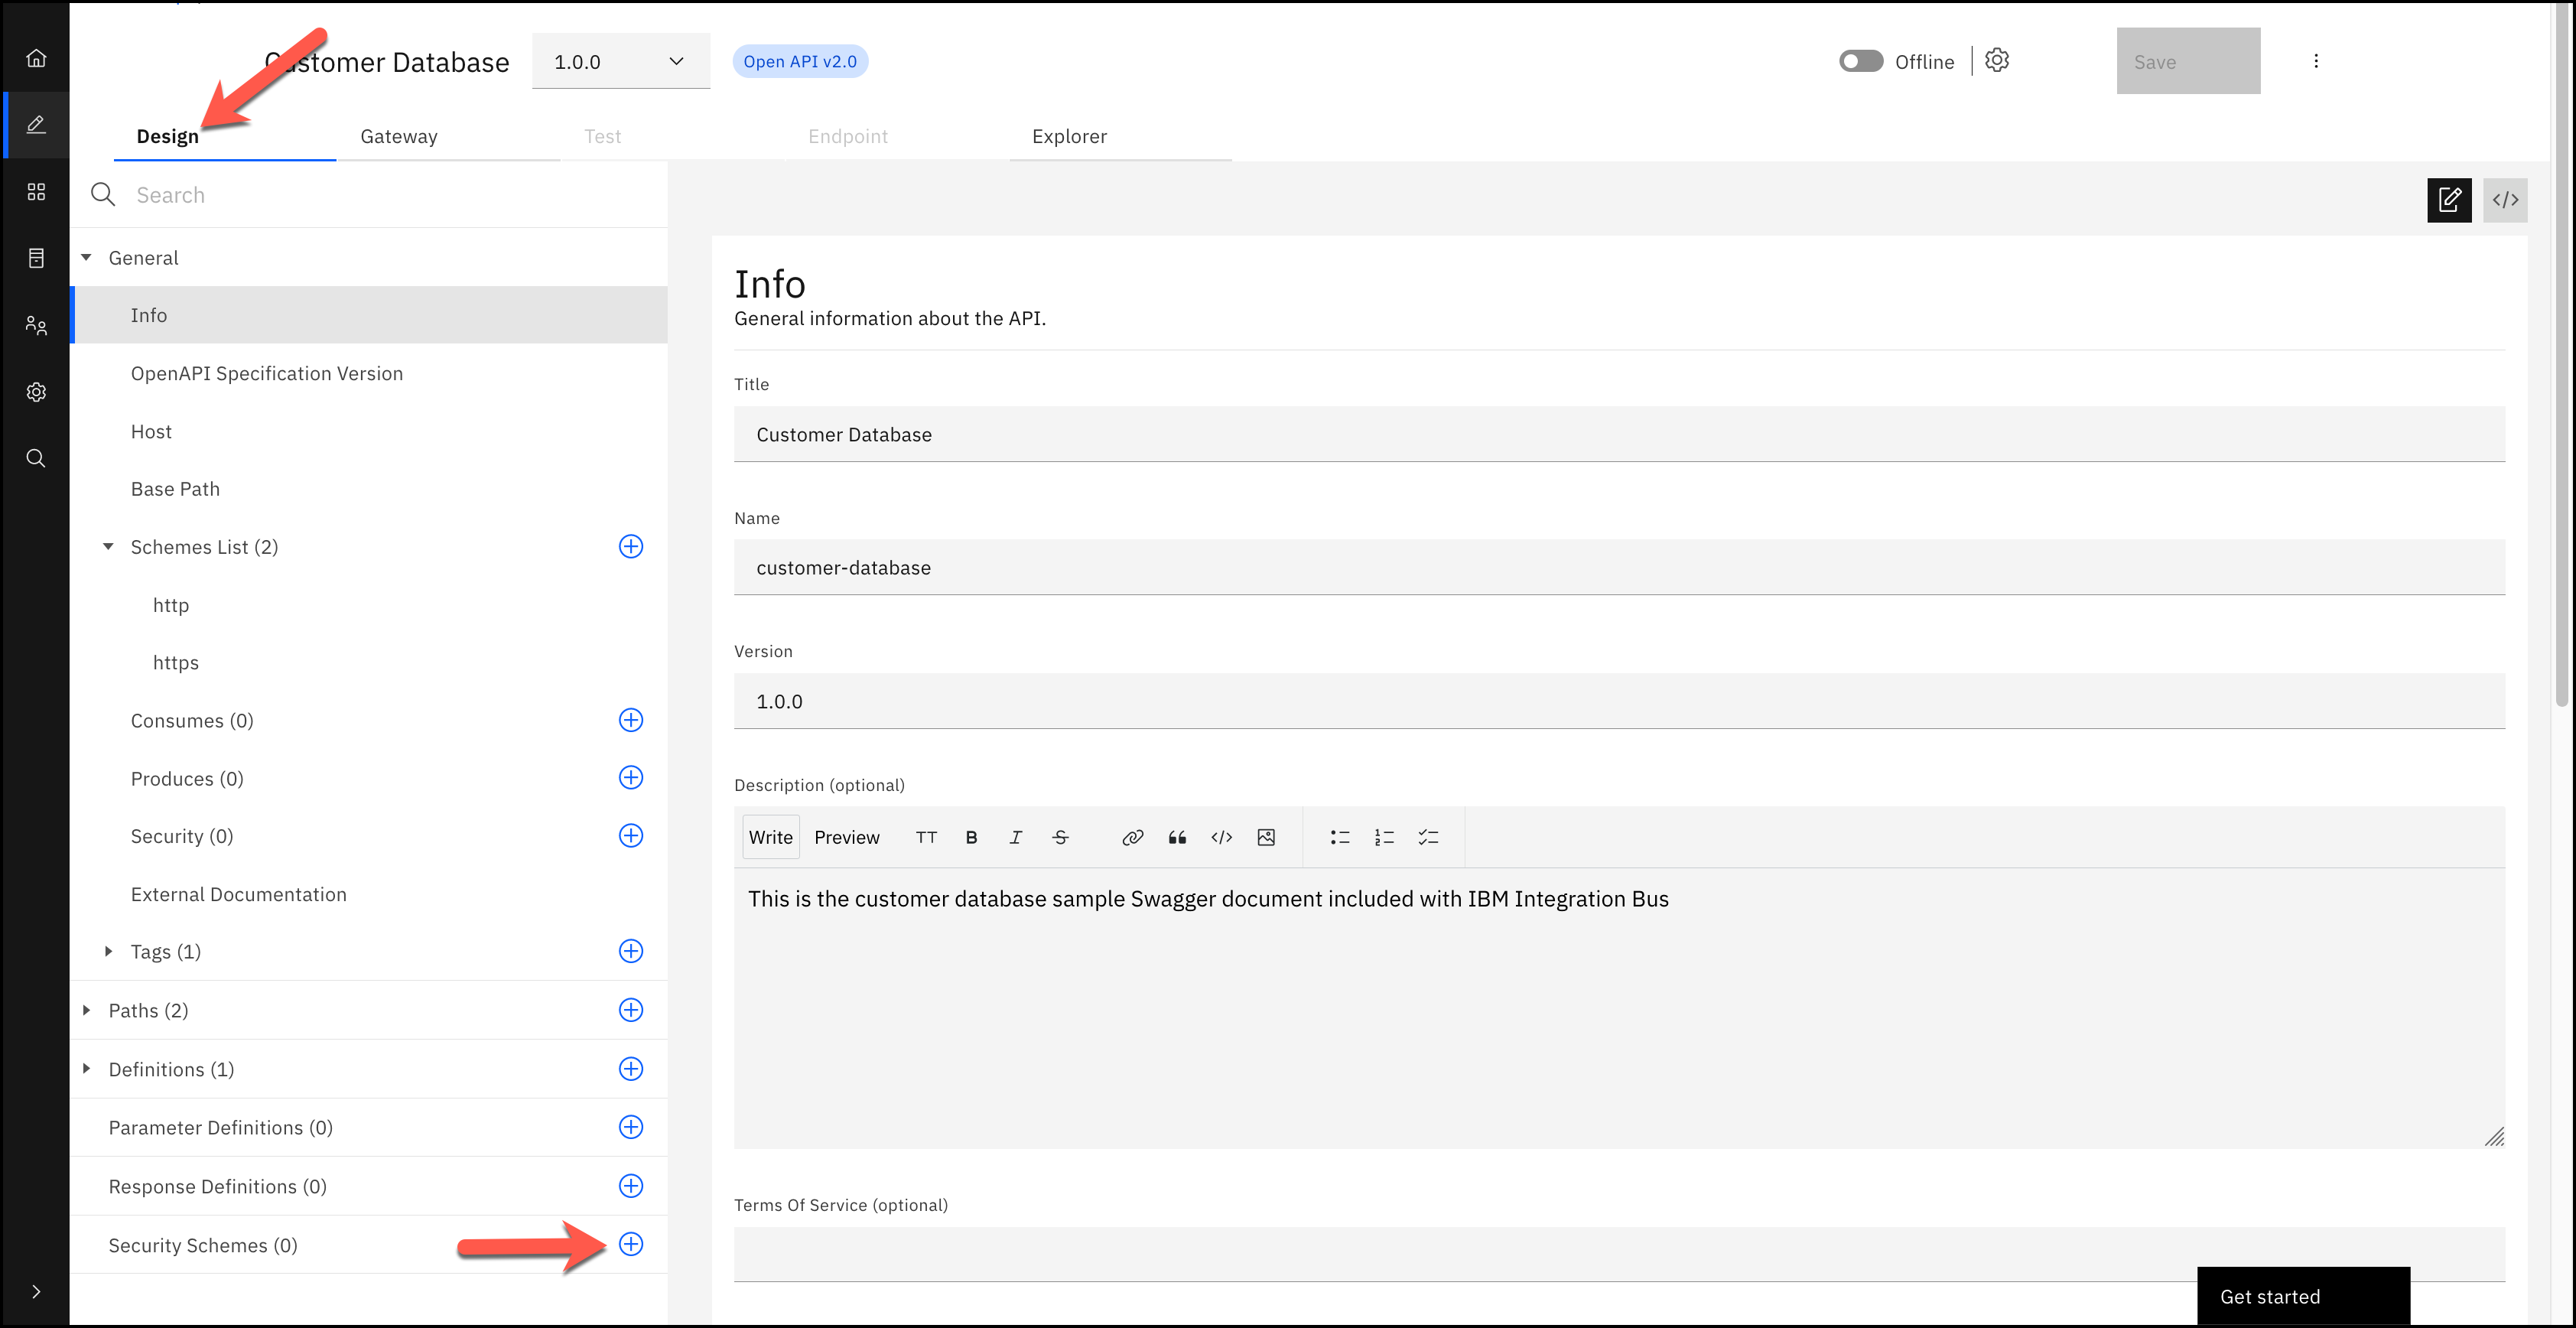Click the Save button
Screen dimensions: 2576x1328
tap(2185, 60)
